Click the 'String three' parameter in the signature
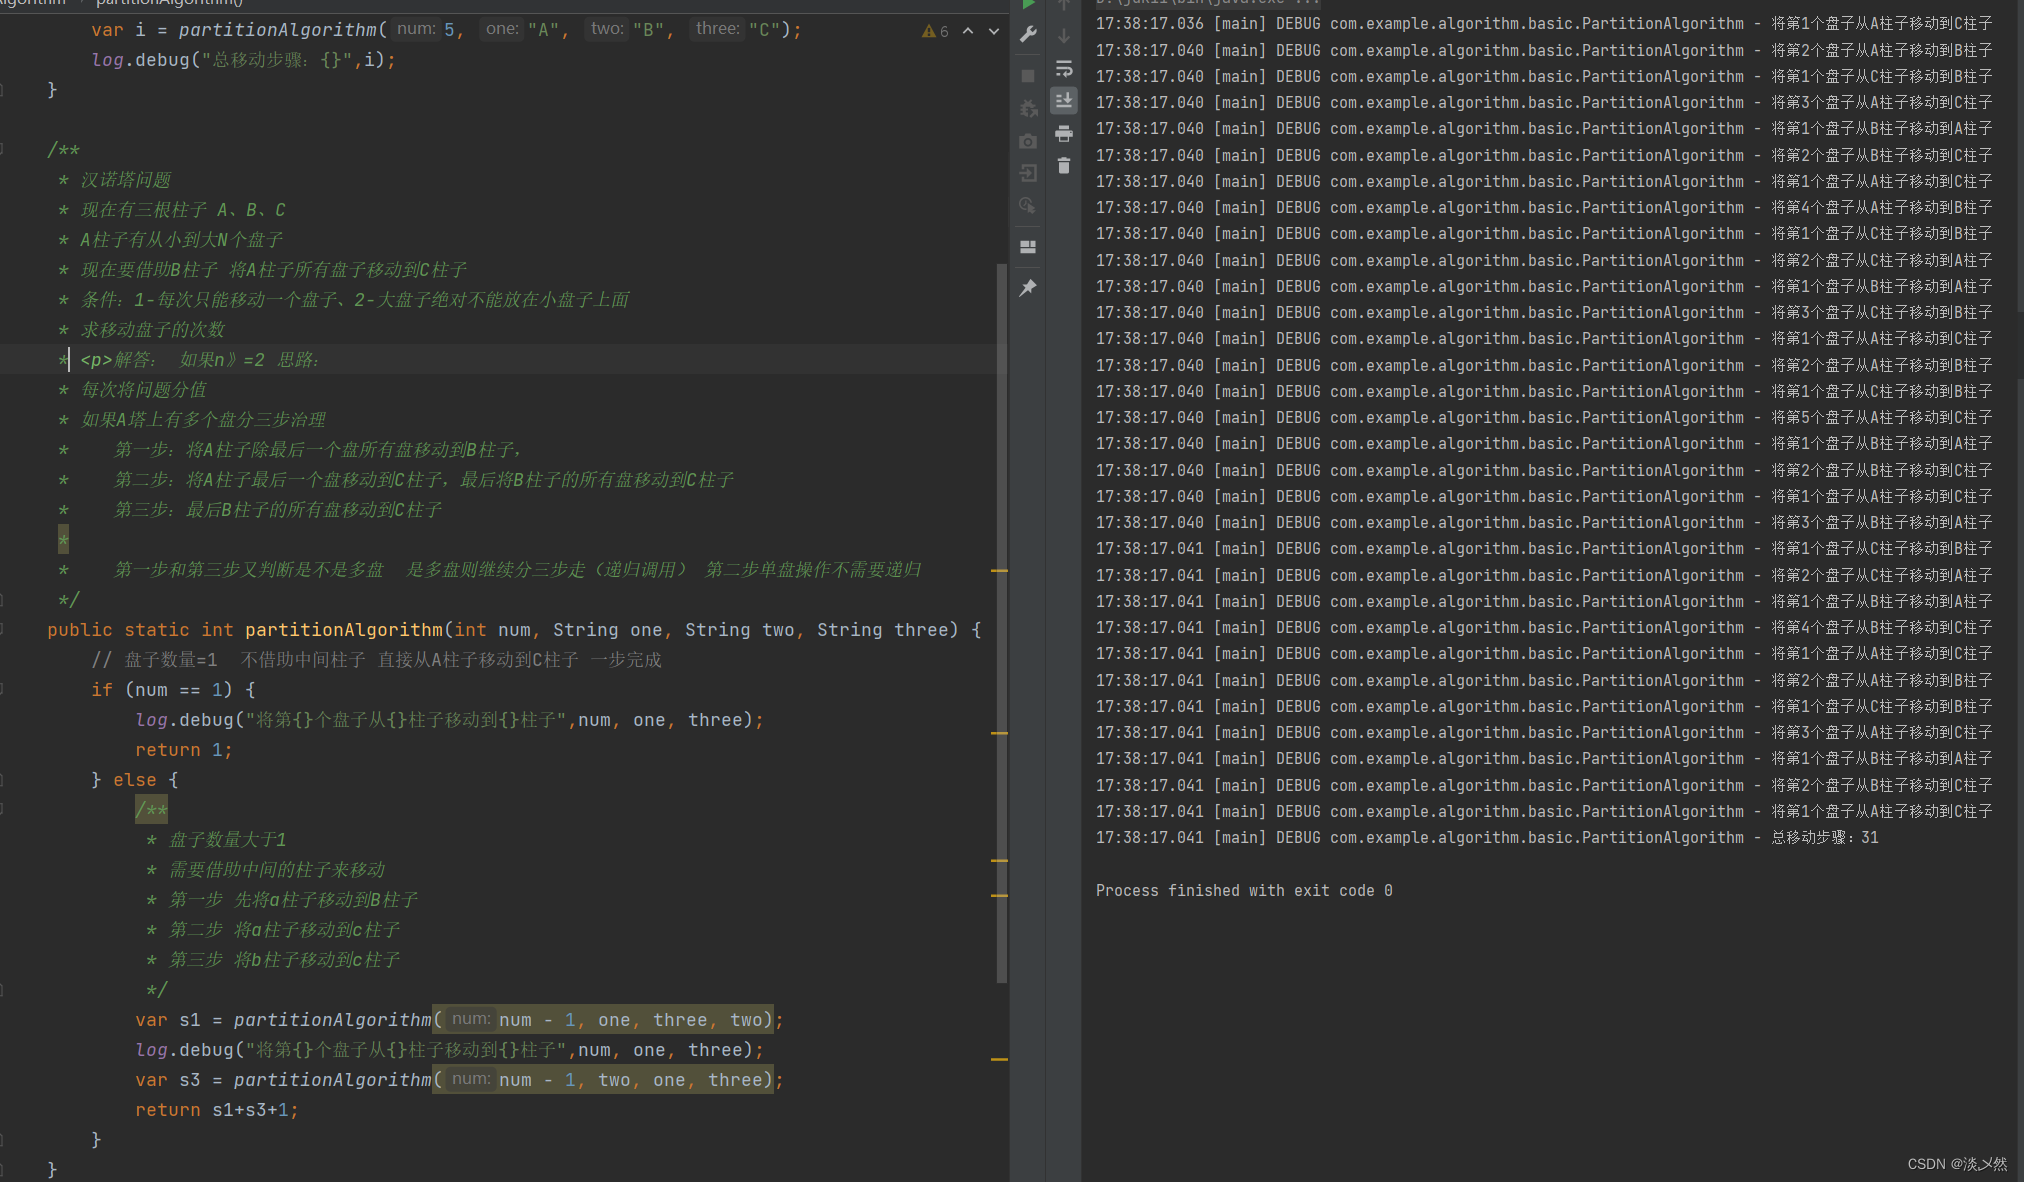The height and width of the screenshot is (1182, 2024). click(x=882, y=630)
